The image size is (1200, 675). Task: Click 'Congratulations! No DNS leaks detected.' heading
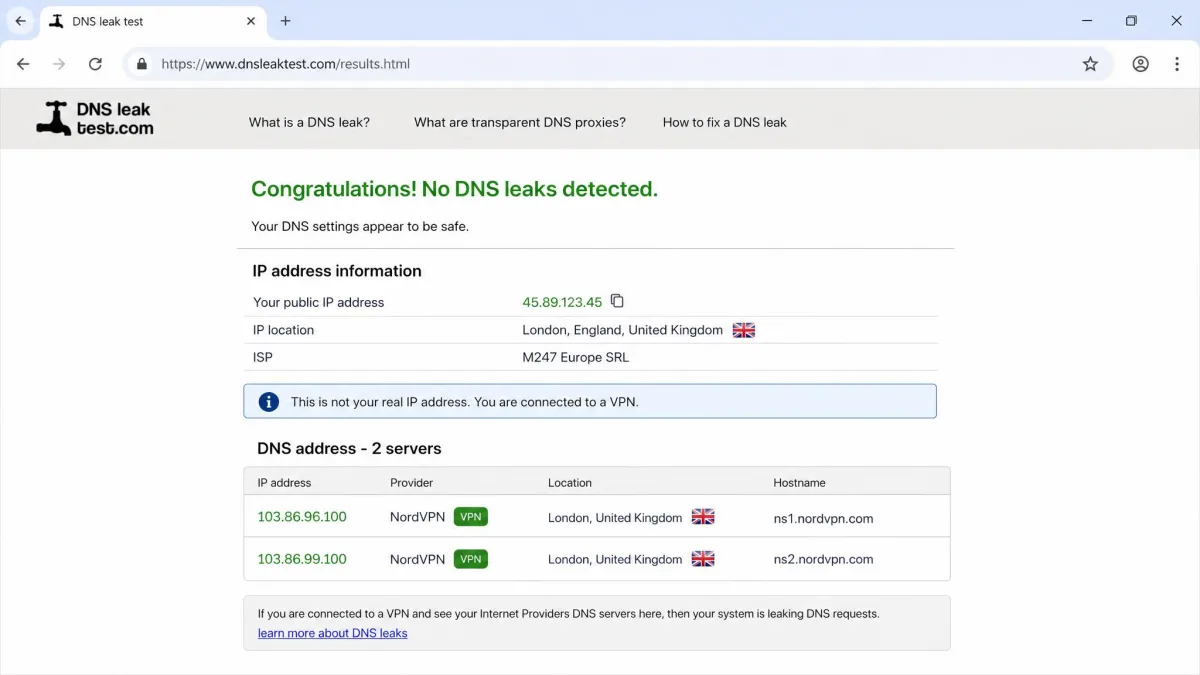pos(454,189)
